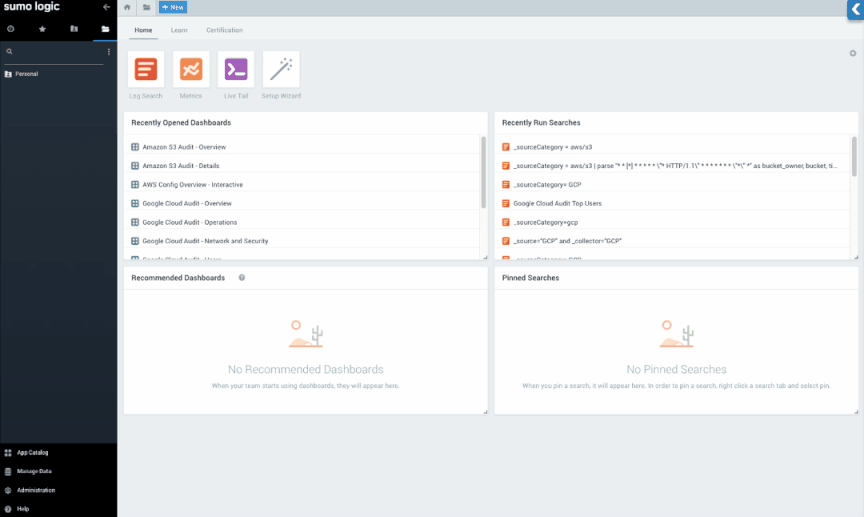Viewport: 864px width, 517px height.
Task: Click the dashboard icon beside AWS Config Overview
Action: pyautogui.click(x=134, y=185)
